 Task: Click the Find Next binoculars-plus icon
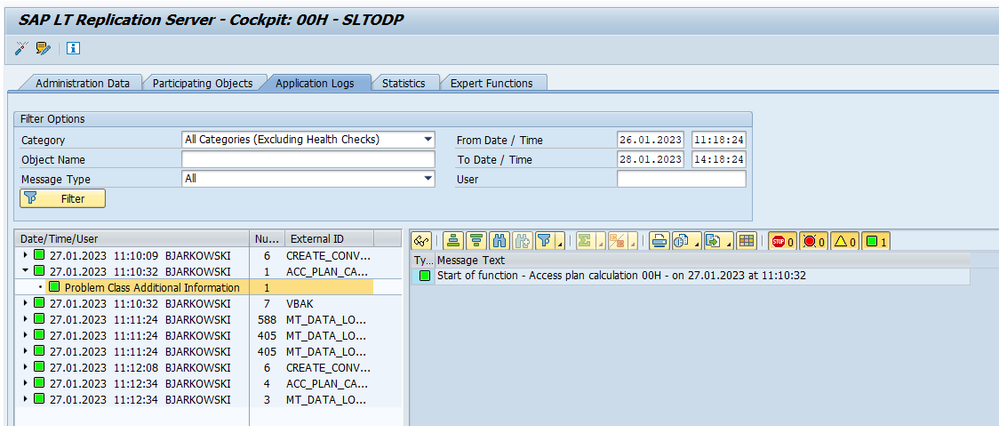522,241
